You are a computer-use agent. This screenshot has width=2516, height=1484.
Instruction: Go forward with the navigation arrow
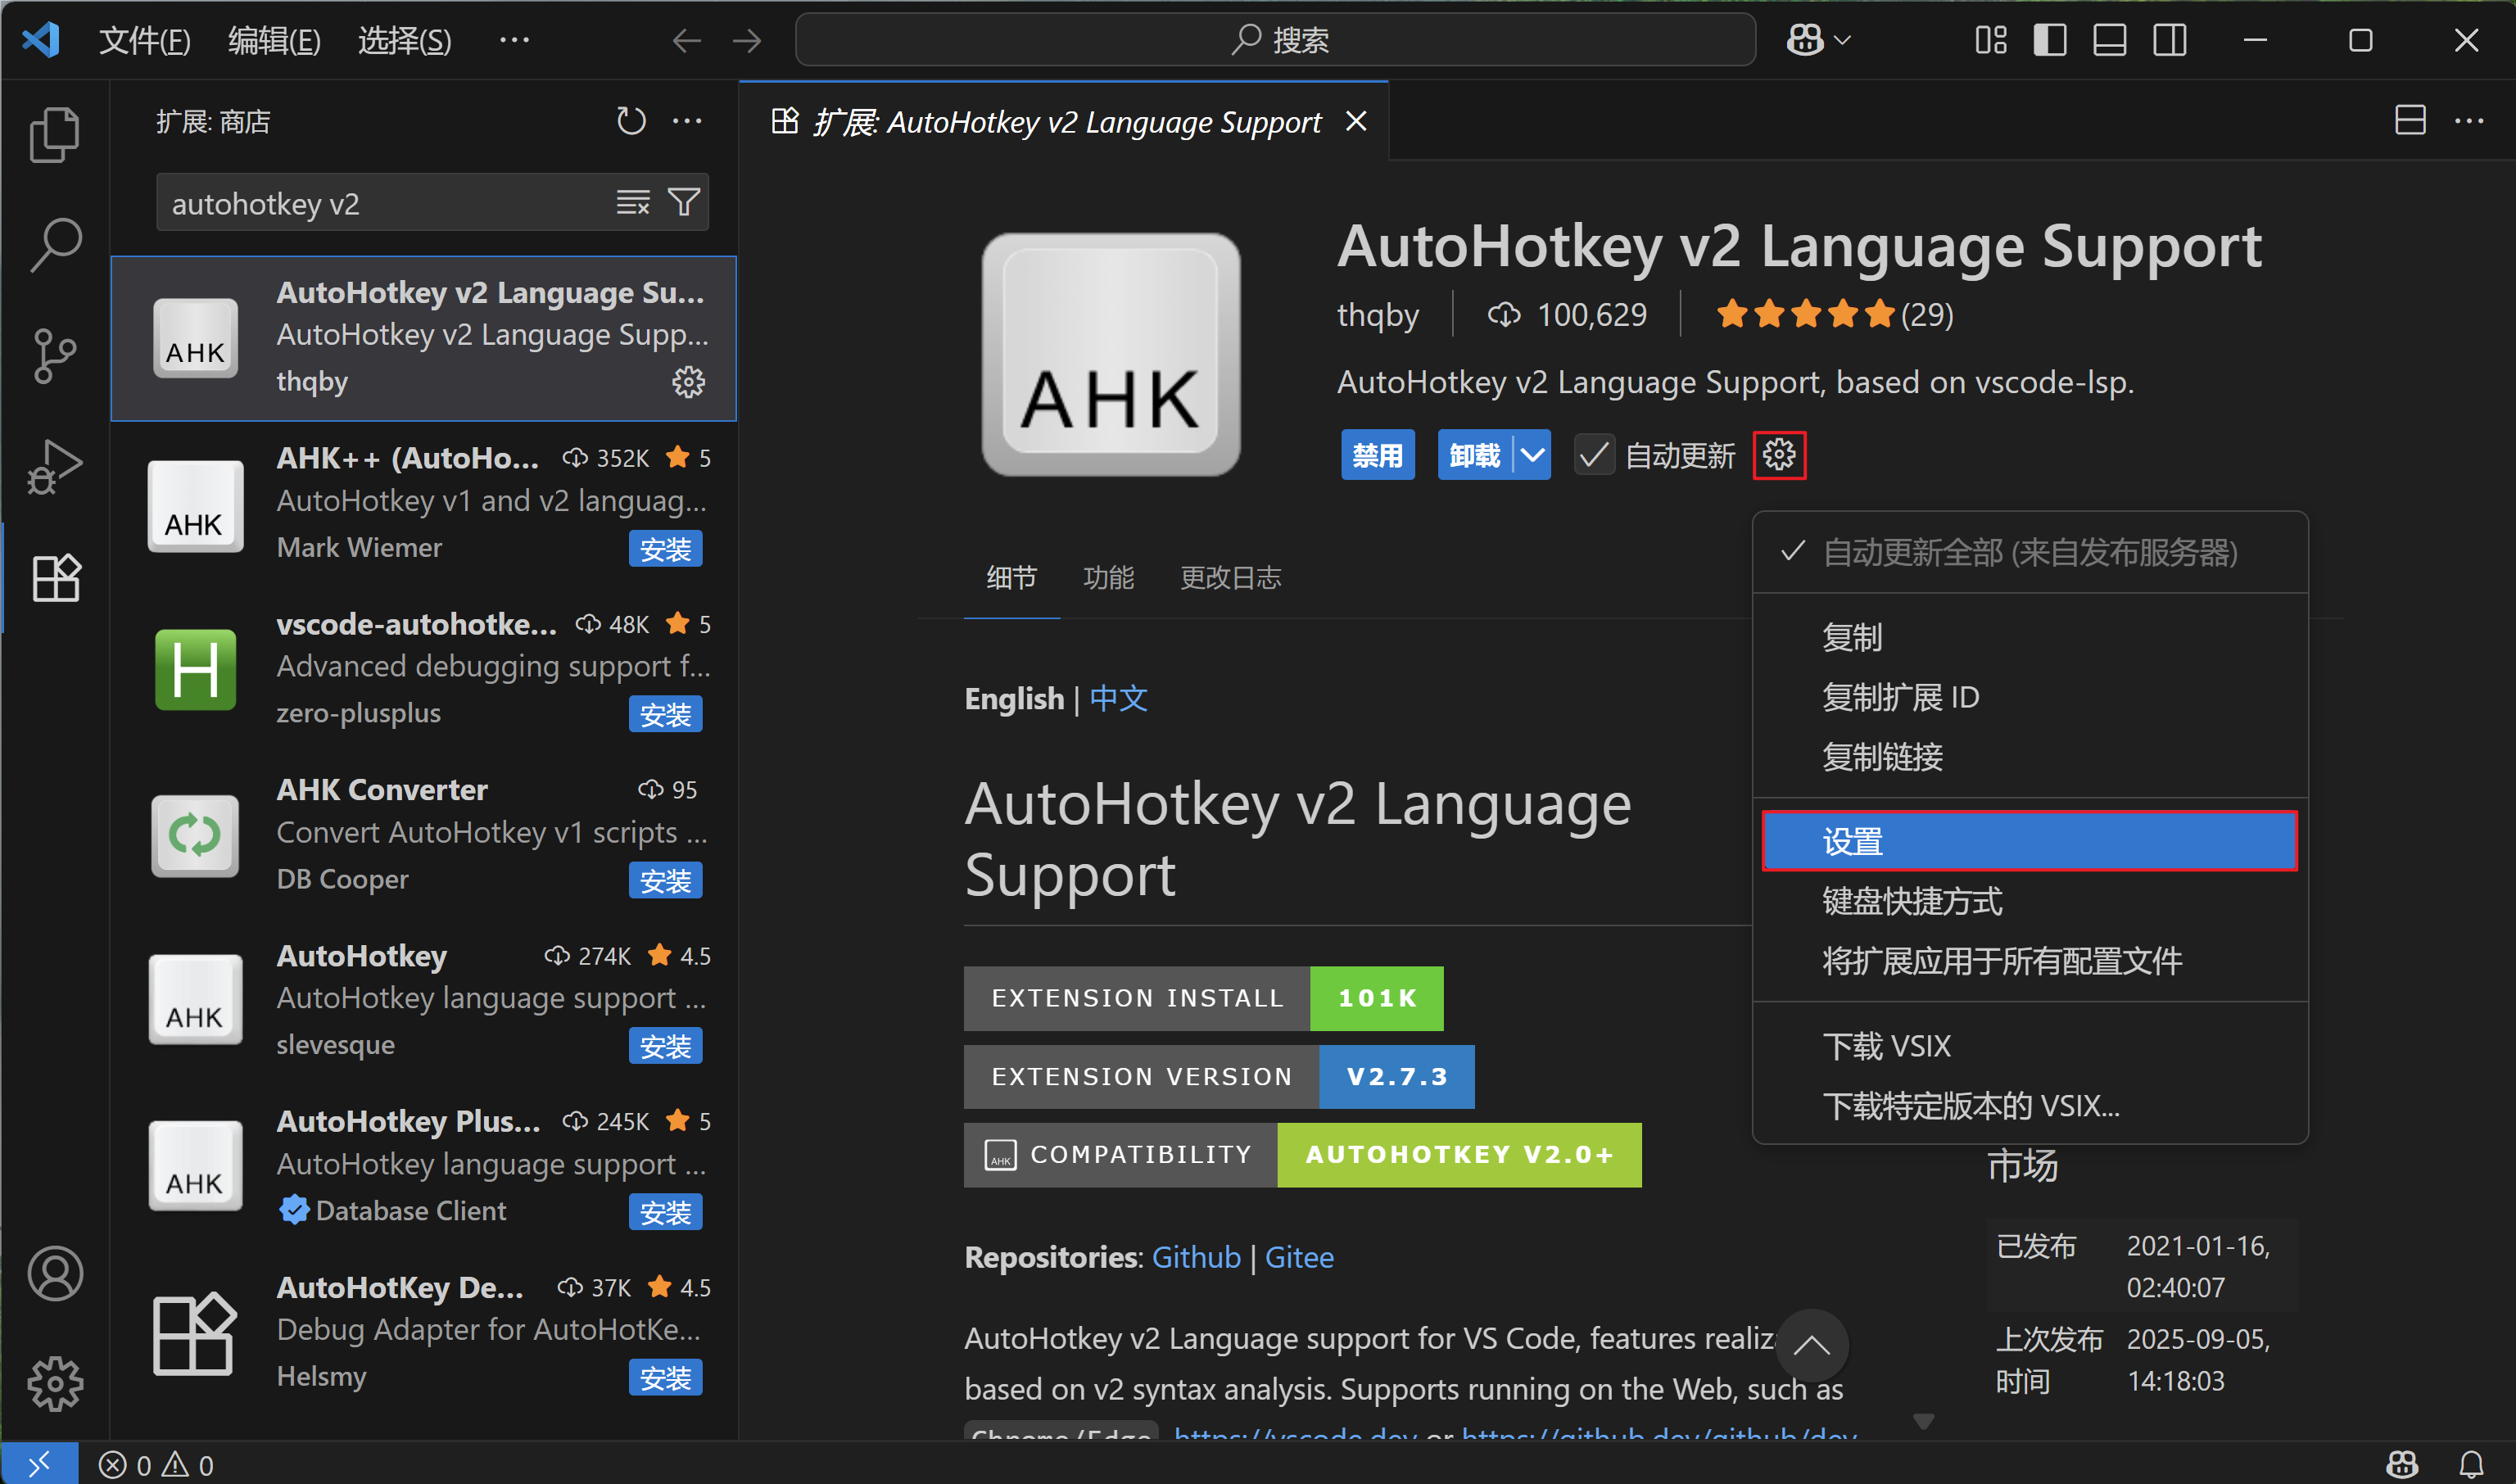coord(746,40)
